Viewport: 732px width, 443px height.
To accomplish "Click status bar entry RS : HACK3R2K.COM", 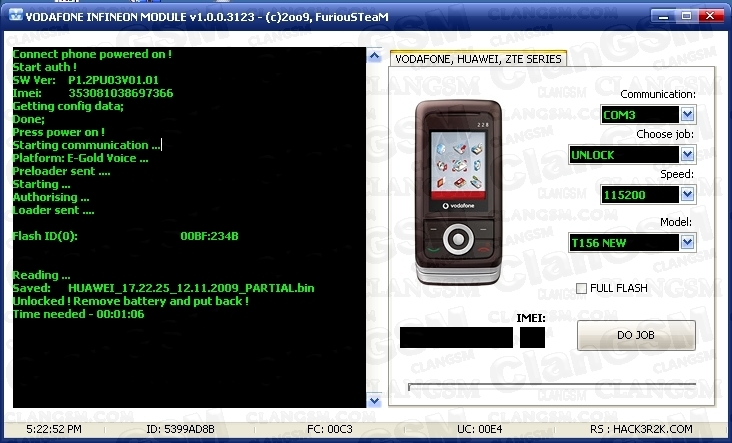I will click(x=641, y=429).
